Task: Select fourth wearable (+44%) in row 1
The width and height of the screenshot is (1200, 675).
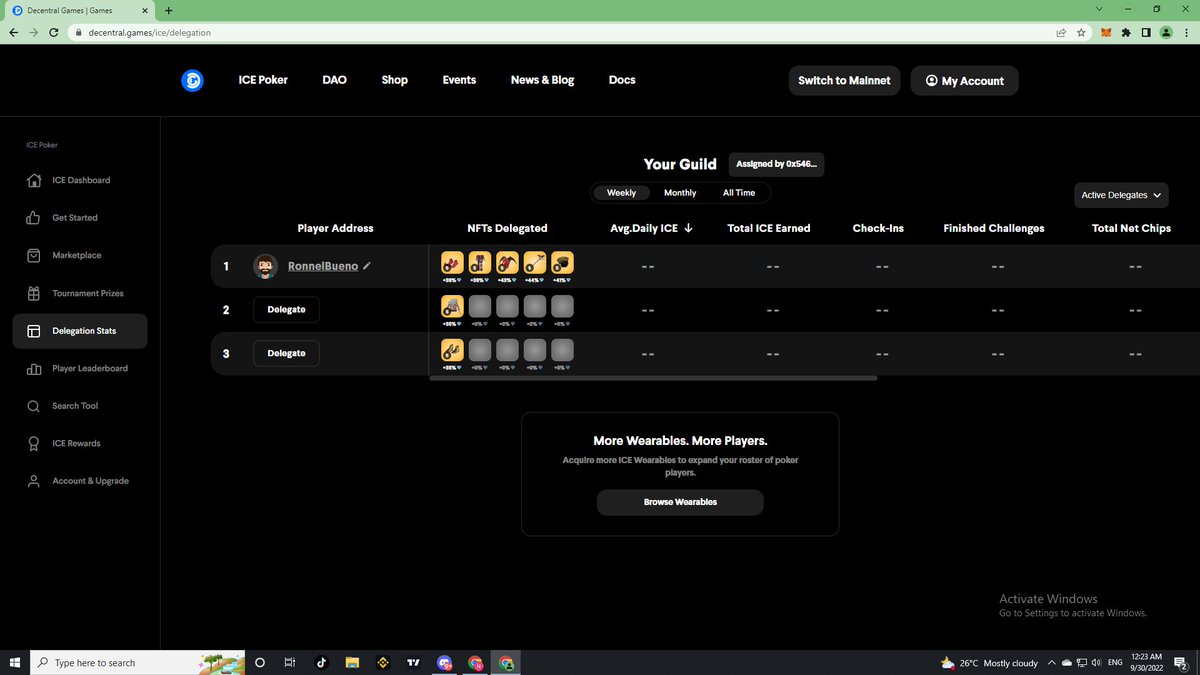Action: click(x=535, y=263)
